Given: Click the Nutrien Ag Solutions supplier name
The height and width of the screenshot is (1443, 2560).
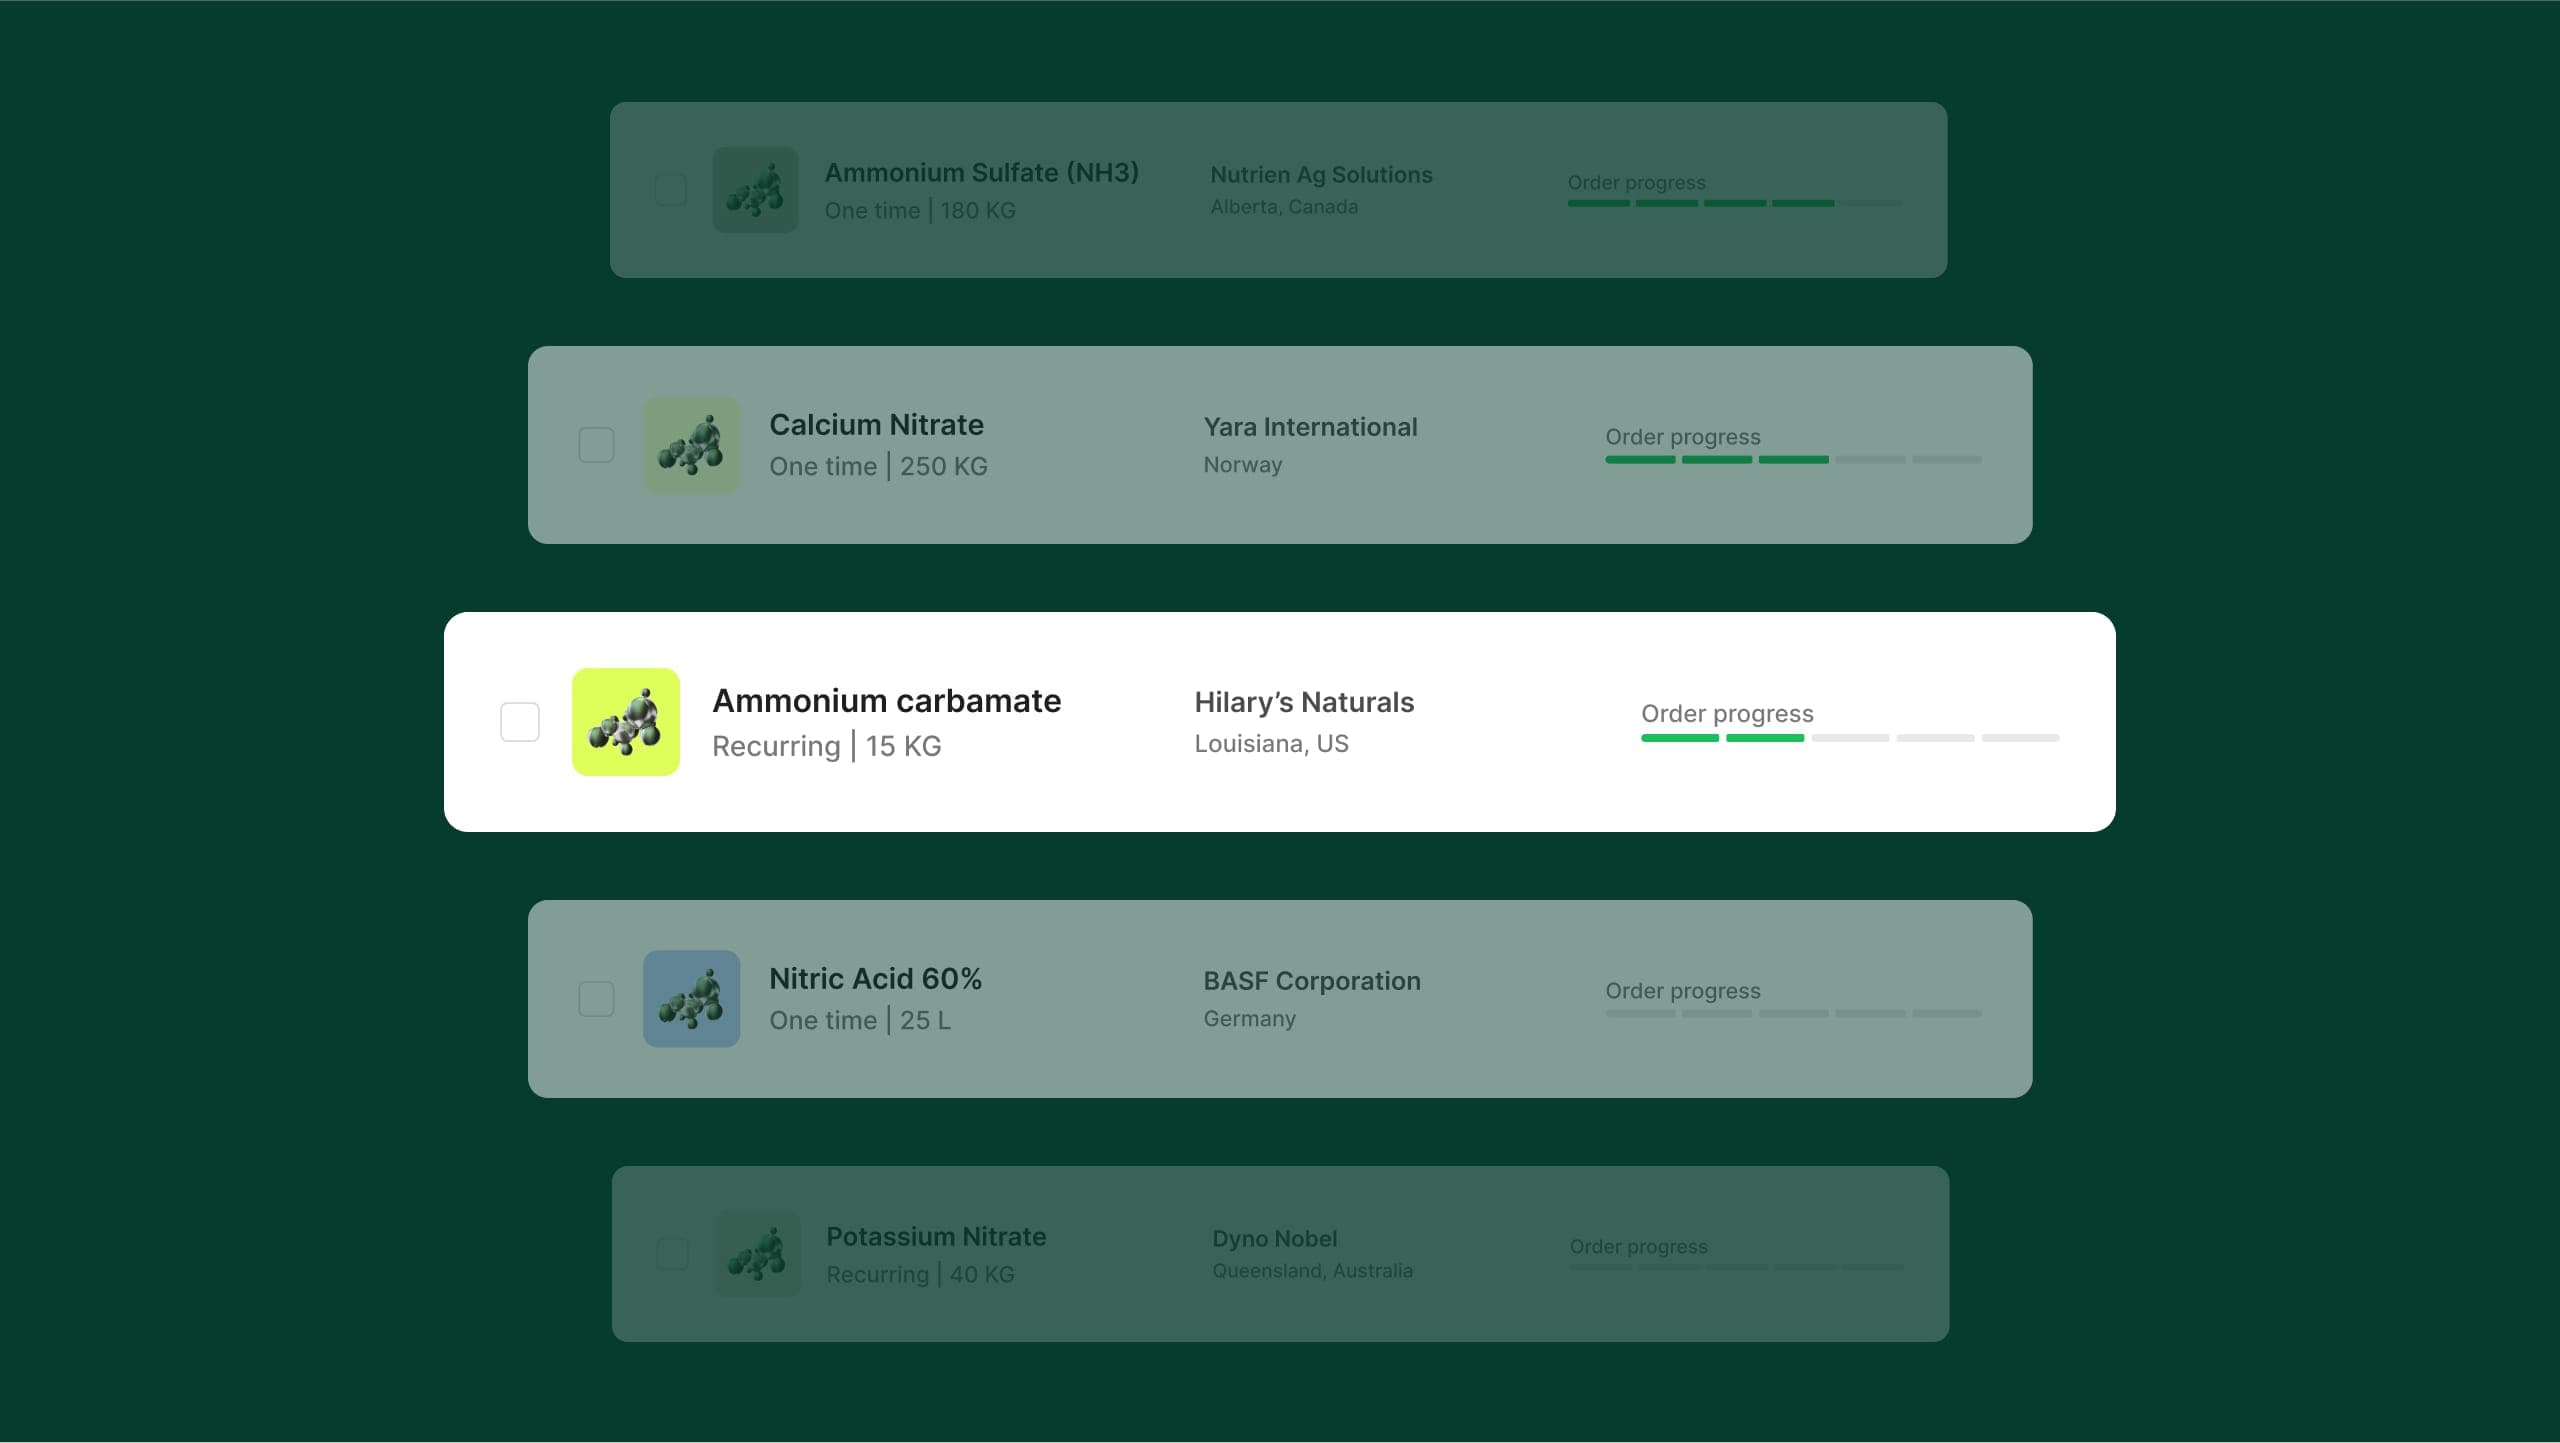Looking at the screenshot, I should tap(1322, 175).
